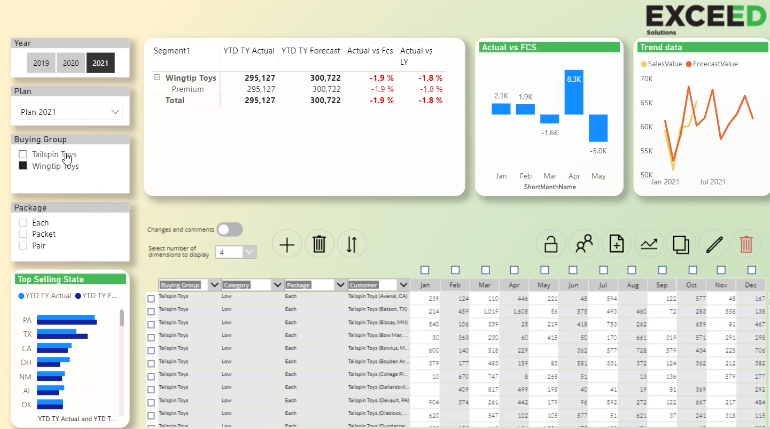Click the Total row label in the summary table
Viewport: 770px width, 429px height.
174,100
